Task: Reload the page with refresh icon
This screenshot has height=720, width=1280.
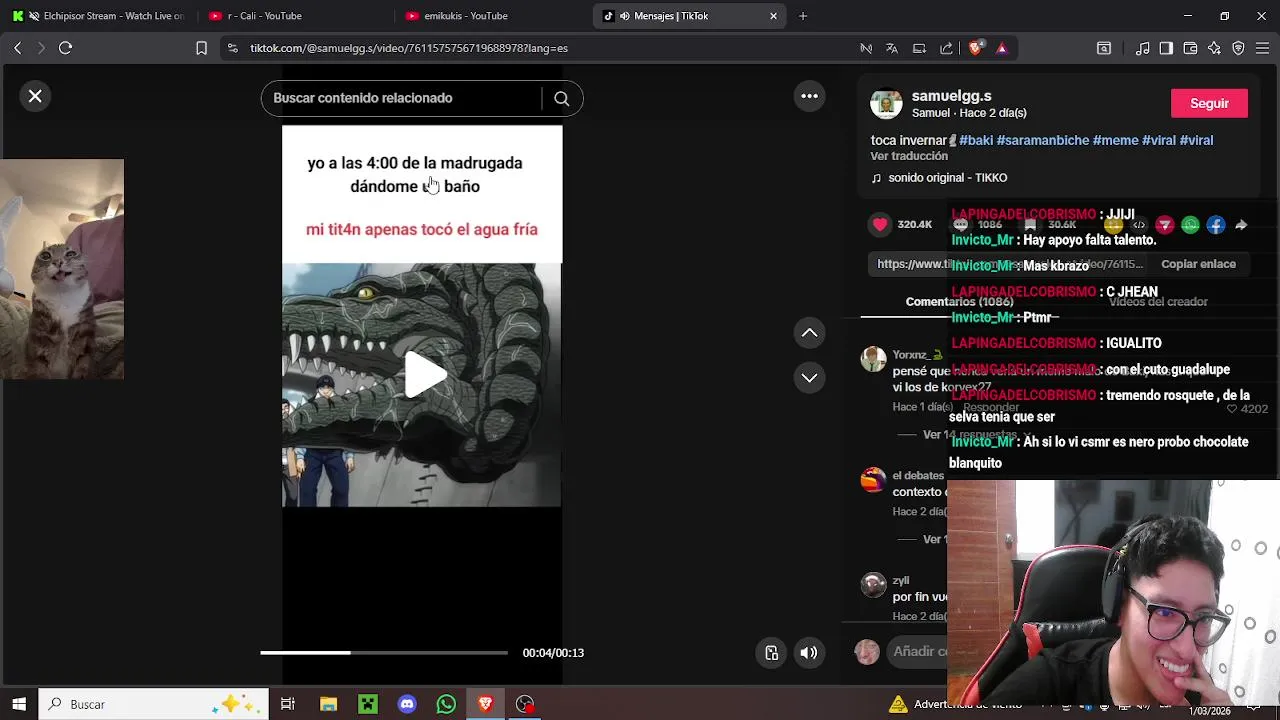Action: pyautogui.click(x=65, y=48)
